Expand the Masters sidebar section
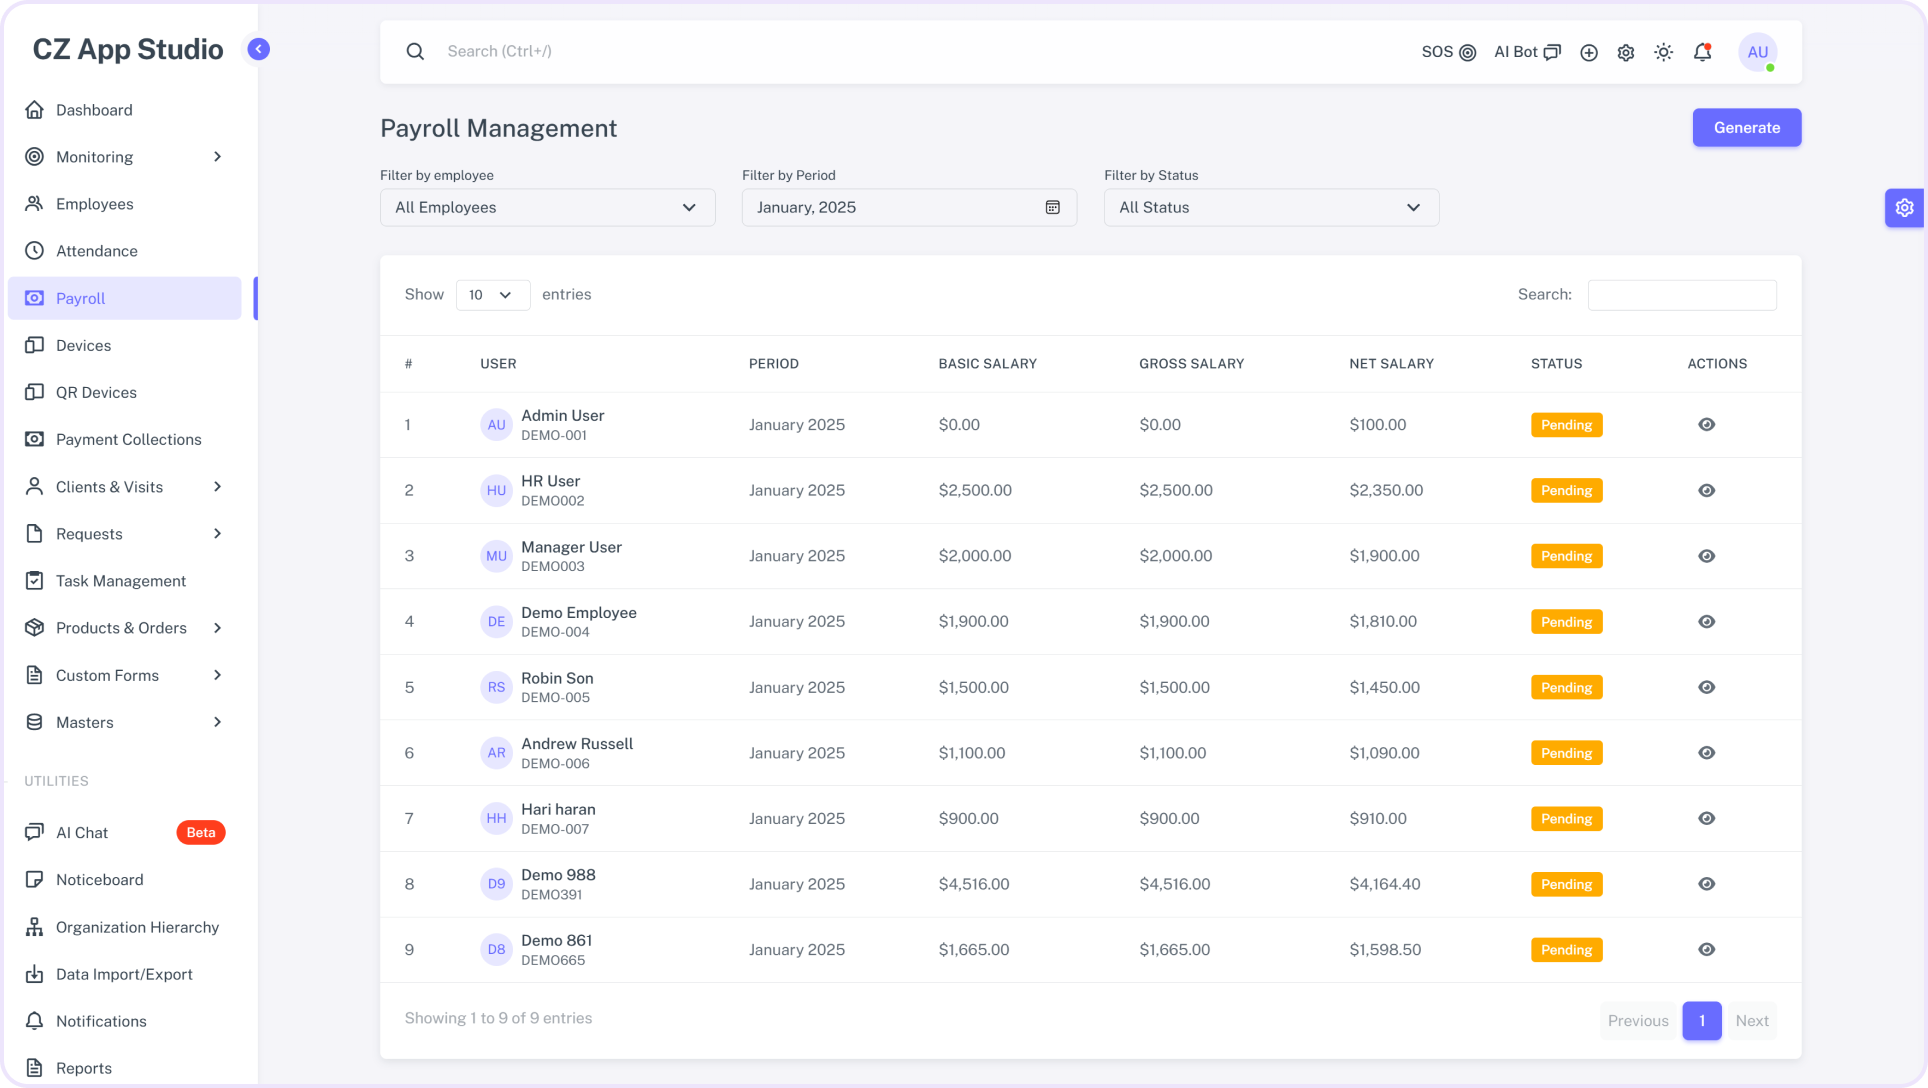The height and width of the screenshot is (1088, 1928). [x=124, y=722]
